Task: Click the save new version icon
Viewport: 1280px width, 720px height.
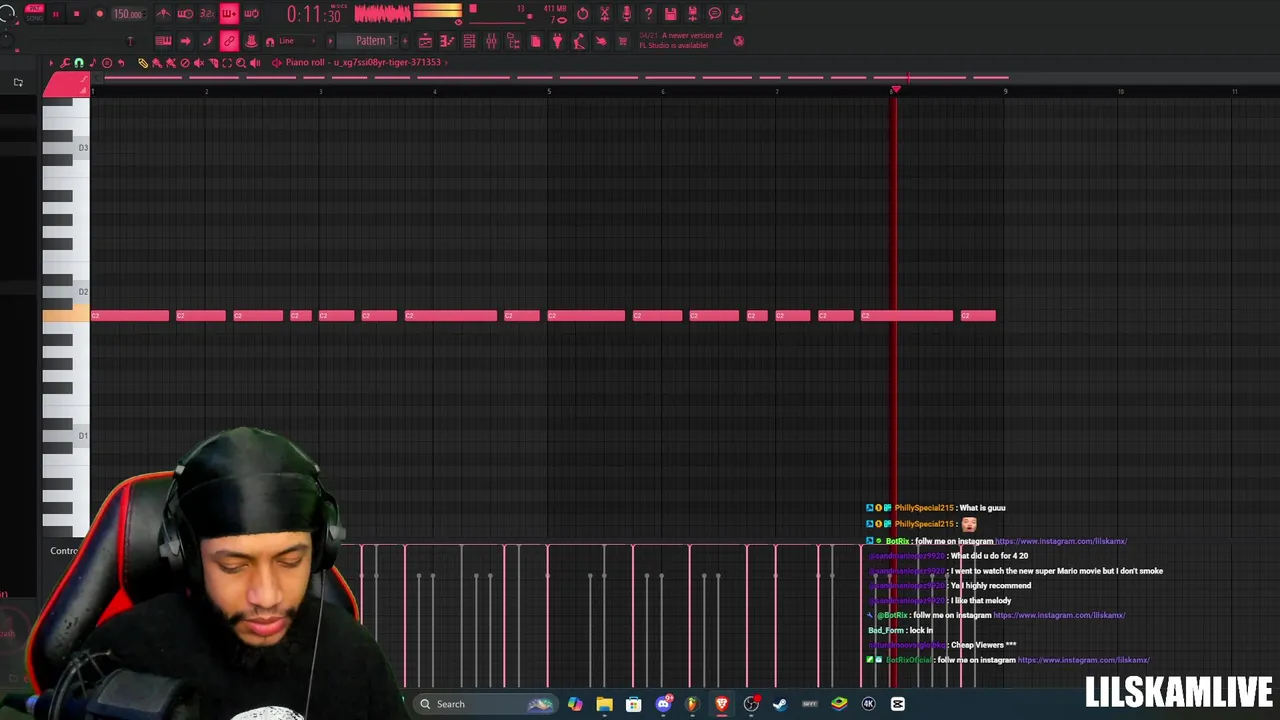Action: point(692,14)
